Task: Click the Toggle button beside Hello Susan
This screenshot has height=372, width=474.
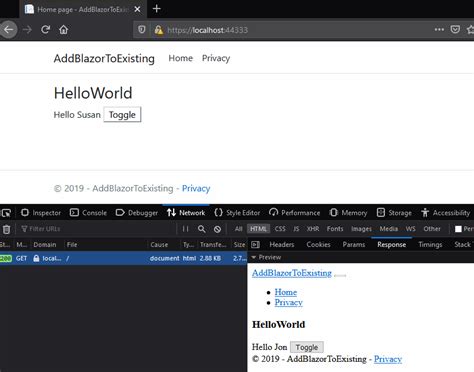Action: pyautogui.click(x=122, y=115)
